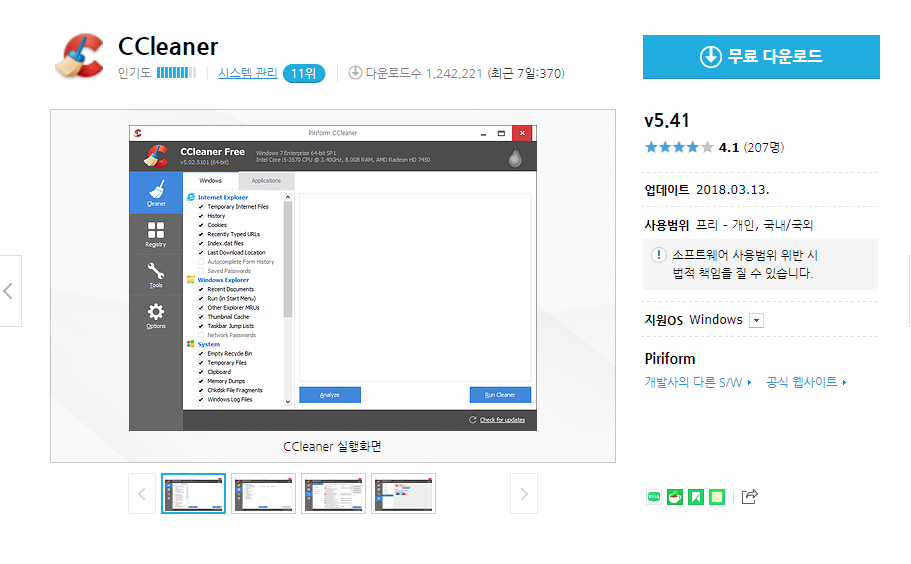Click the small CCleaner title bar icon
This screenshot has width=911, height=564.
pos(138,133)
